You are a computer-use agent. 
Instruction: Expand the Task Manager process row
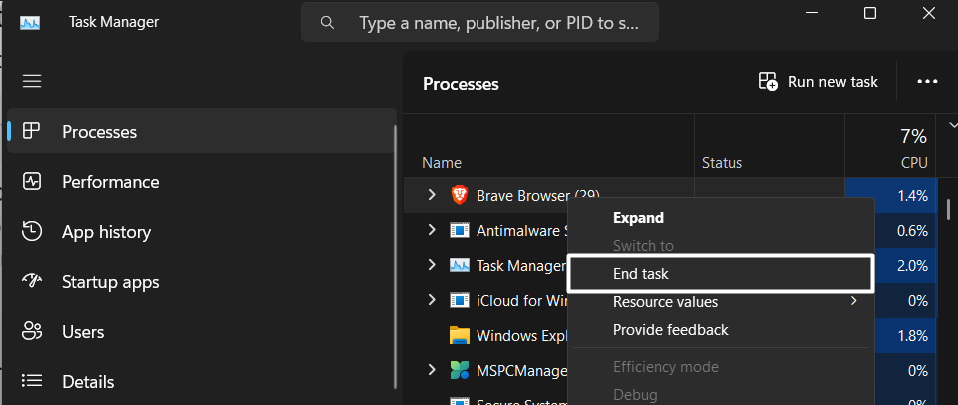coord(432,265)
